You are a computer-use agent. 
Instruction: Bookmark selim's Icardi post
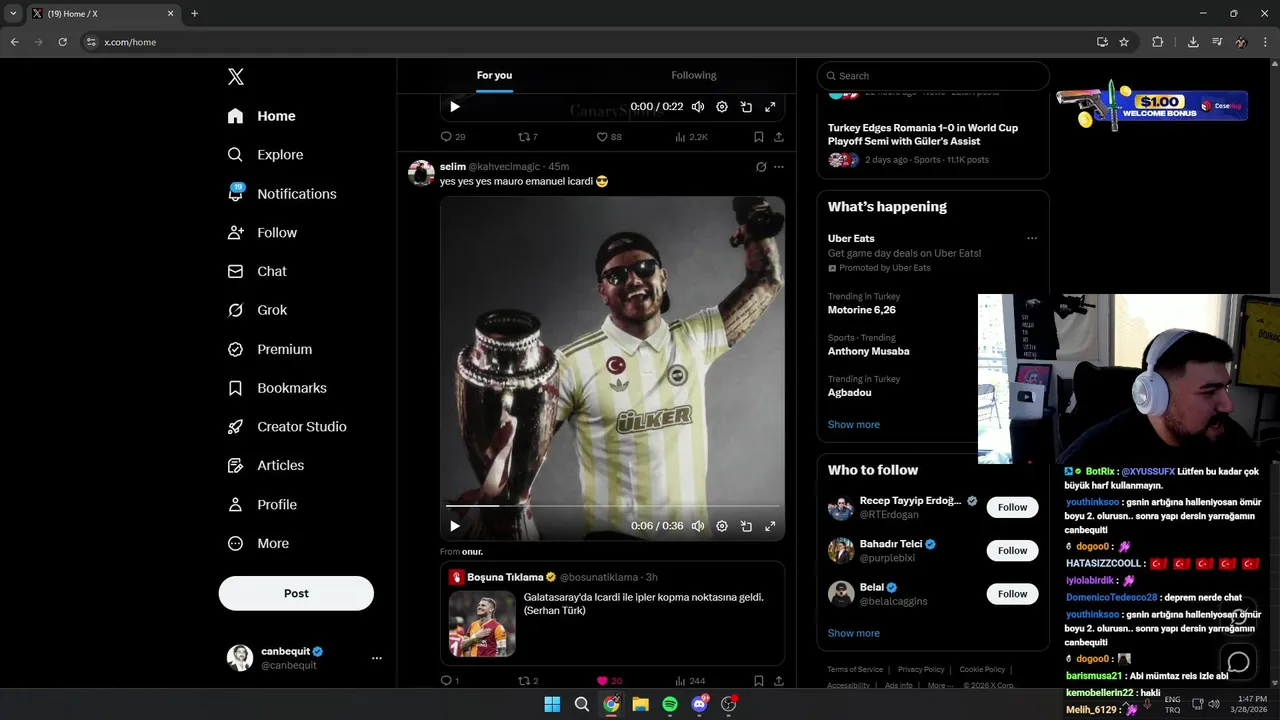[758, 681]
